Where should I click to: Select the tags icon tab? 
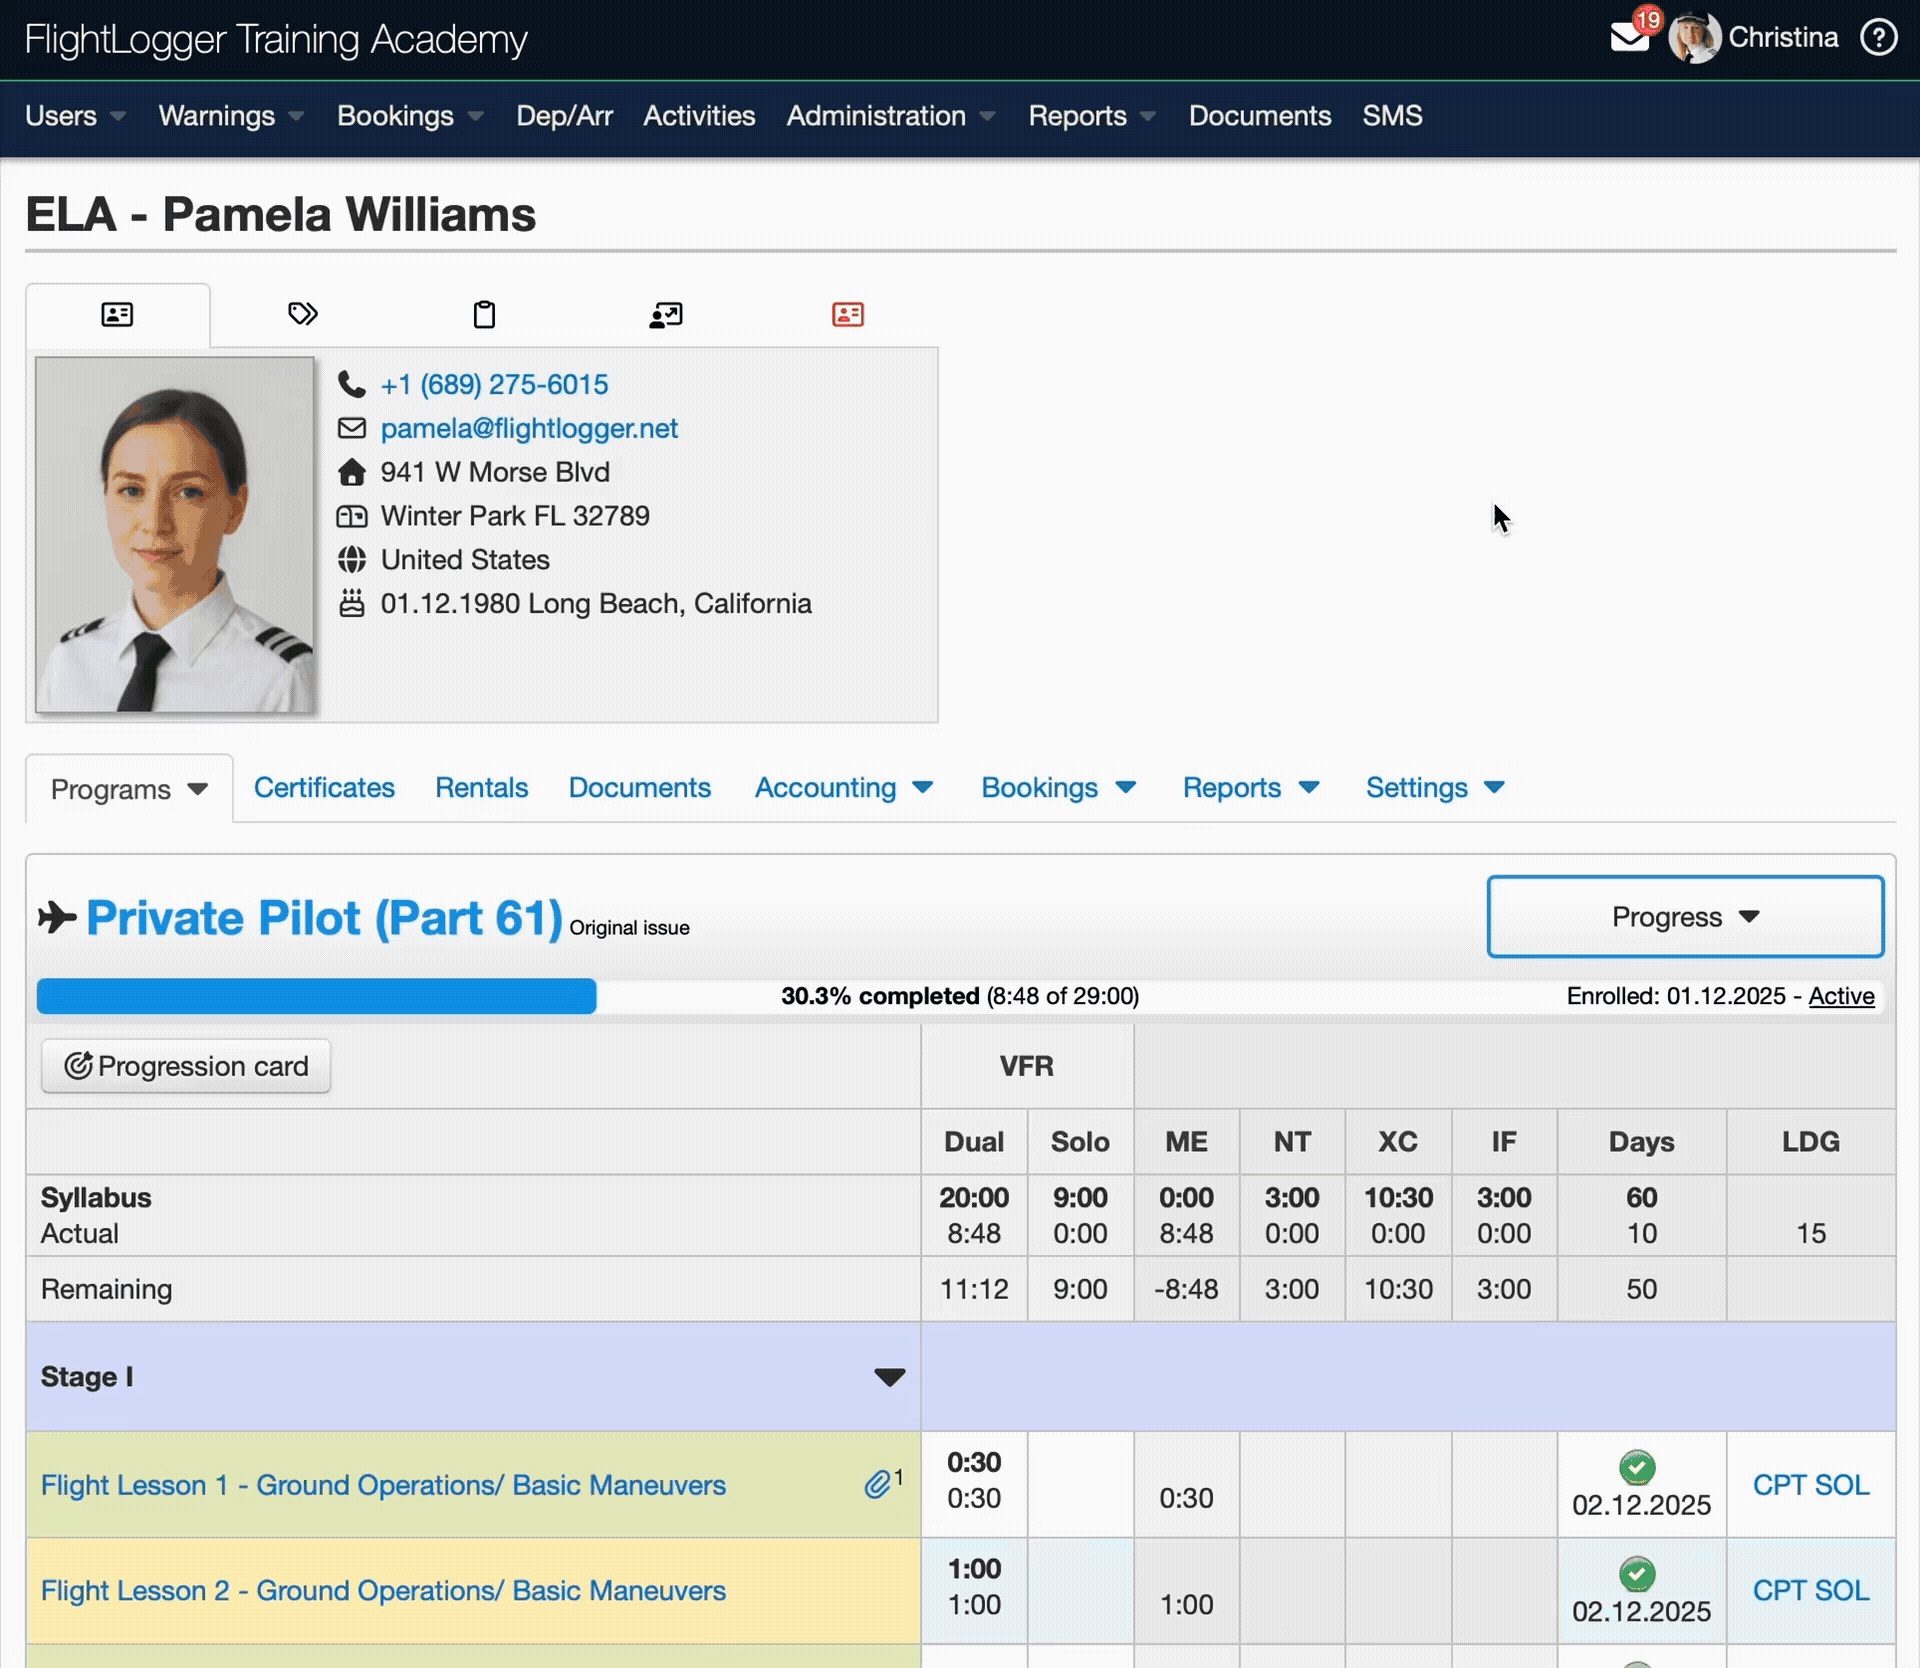(x=302, y=314)
